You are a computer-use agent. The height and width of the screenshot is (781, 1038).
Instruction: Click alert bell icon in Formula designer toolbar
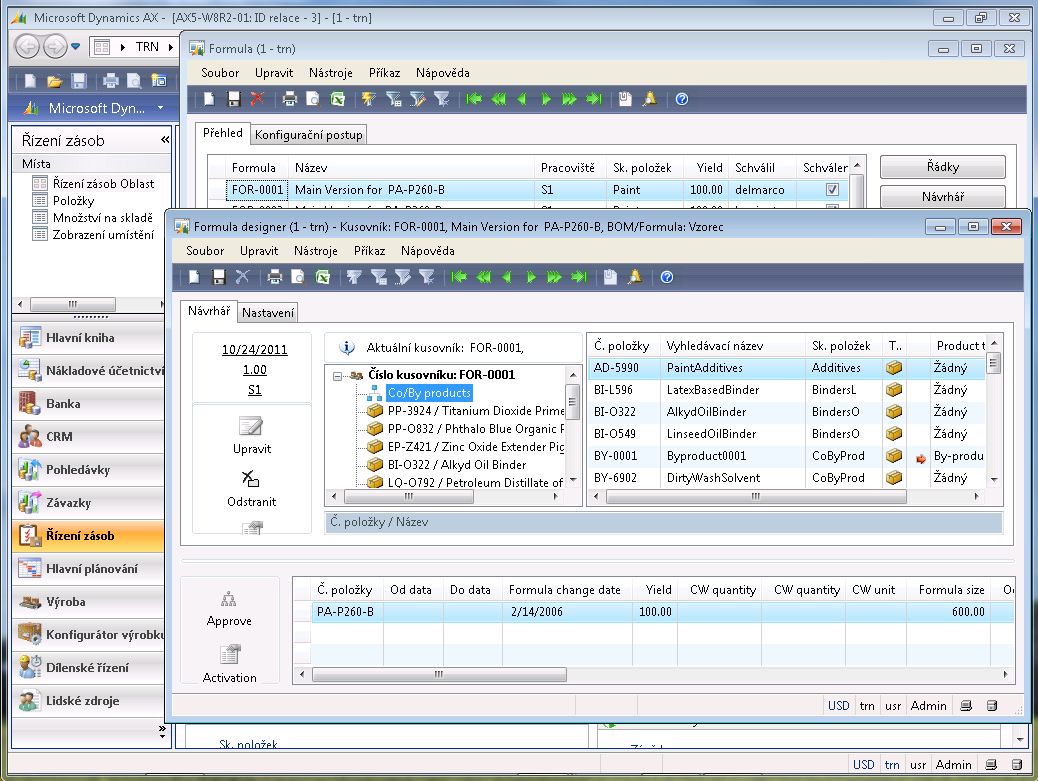[x=635, y=277]
